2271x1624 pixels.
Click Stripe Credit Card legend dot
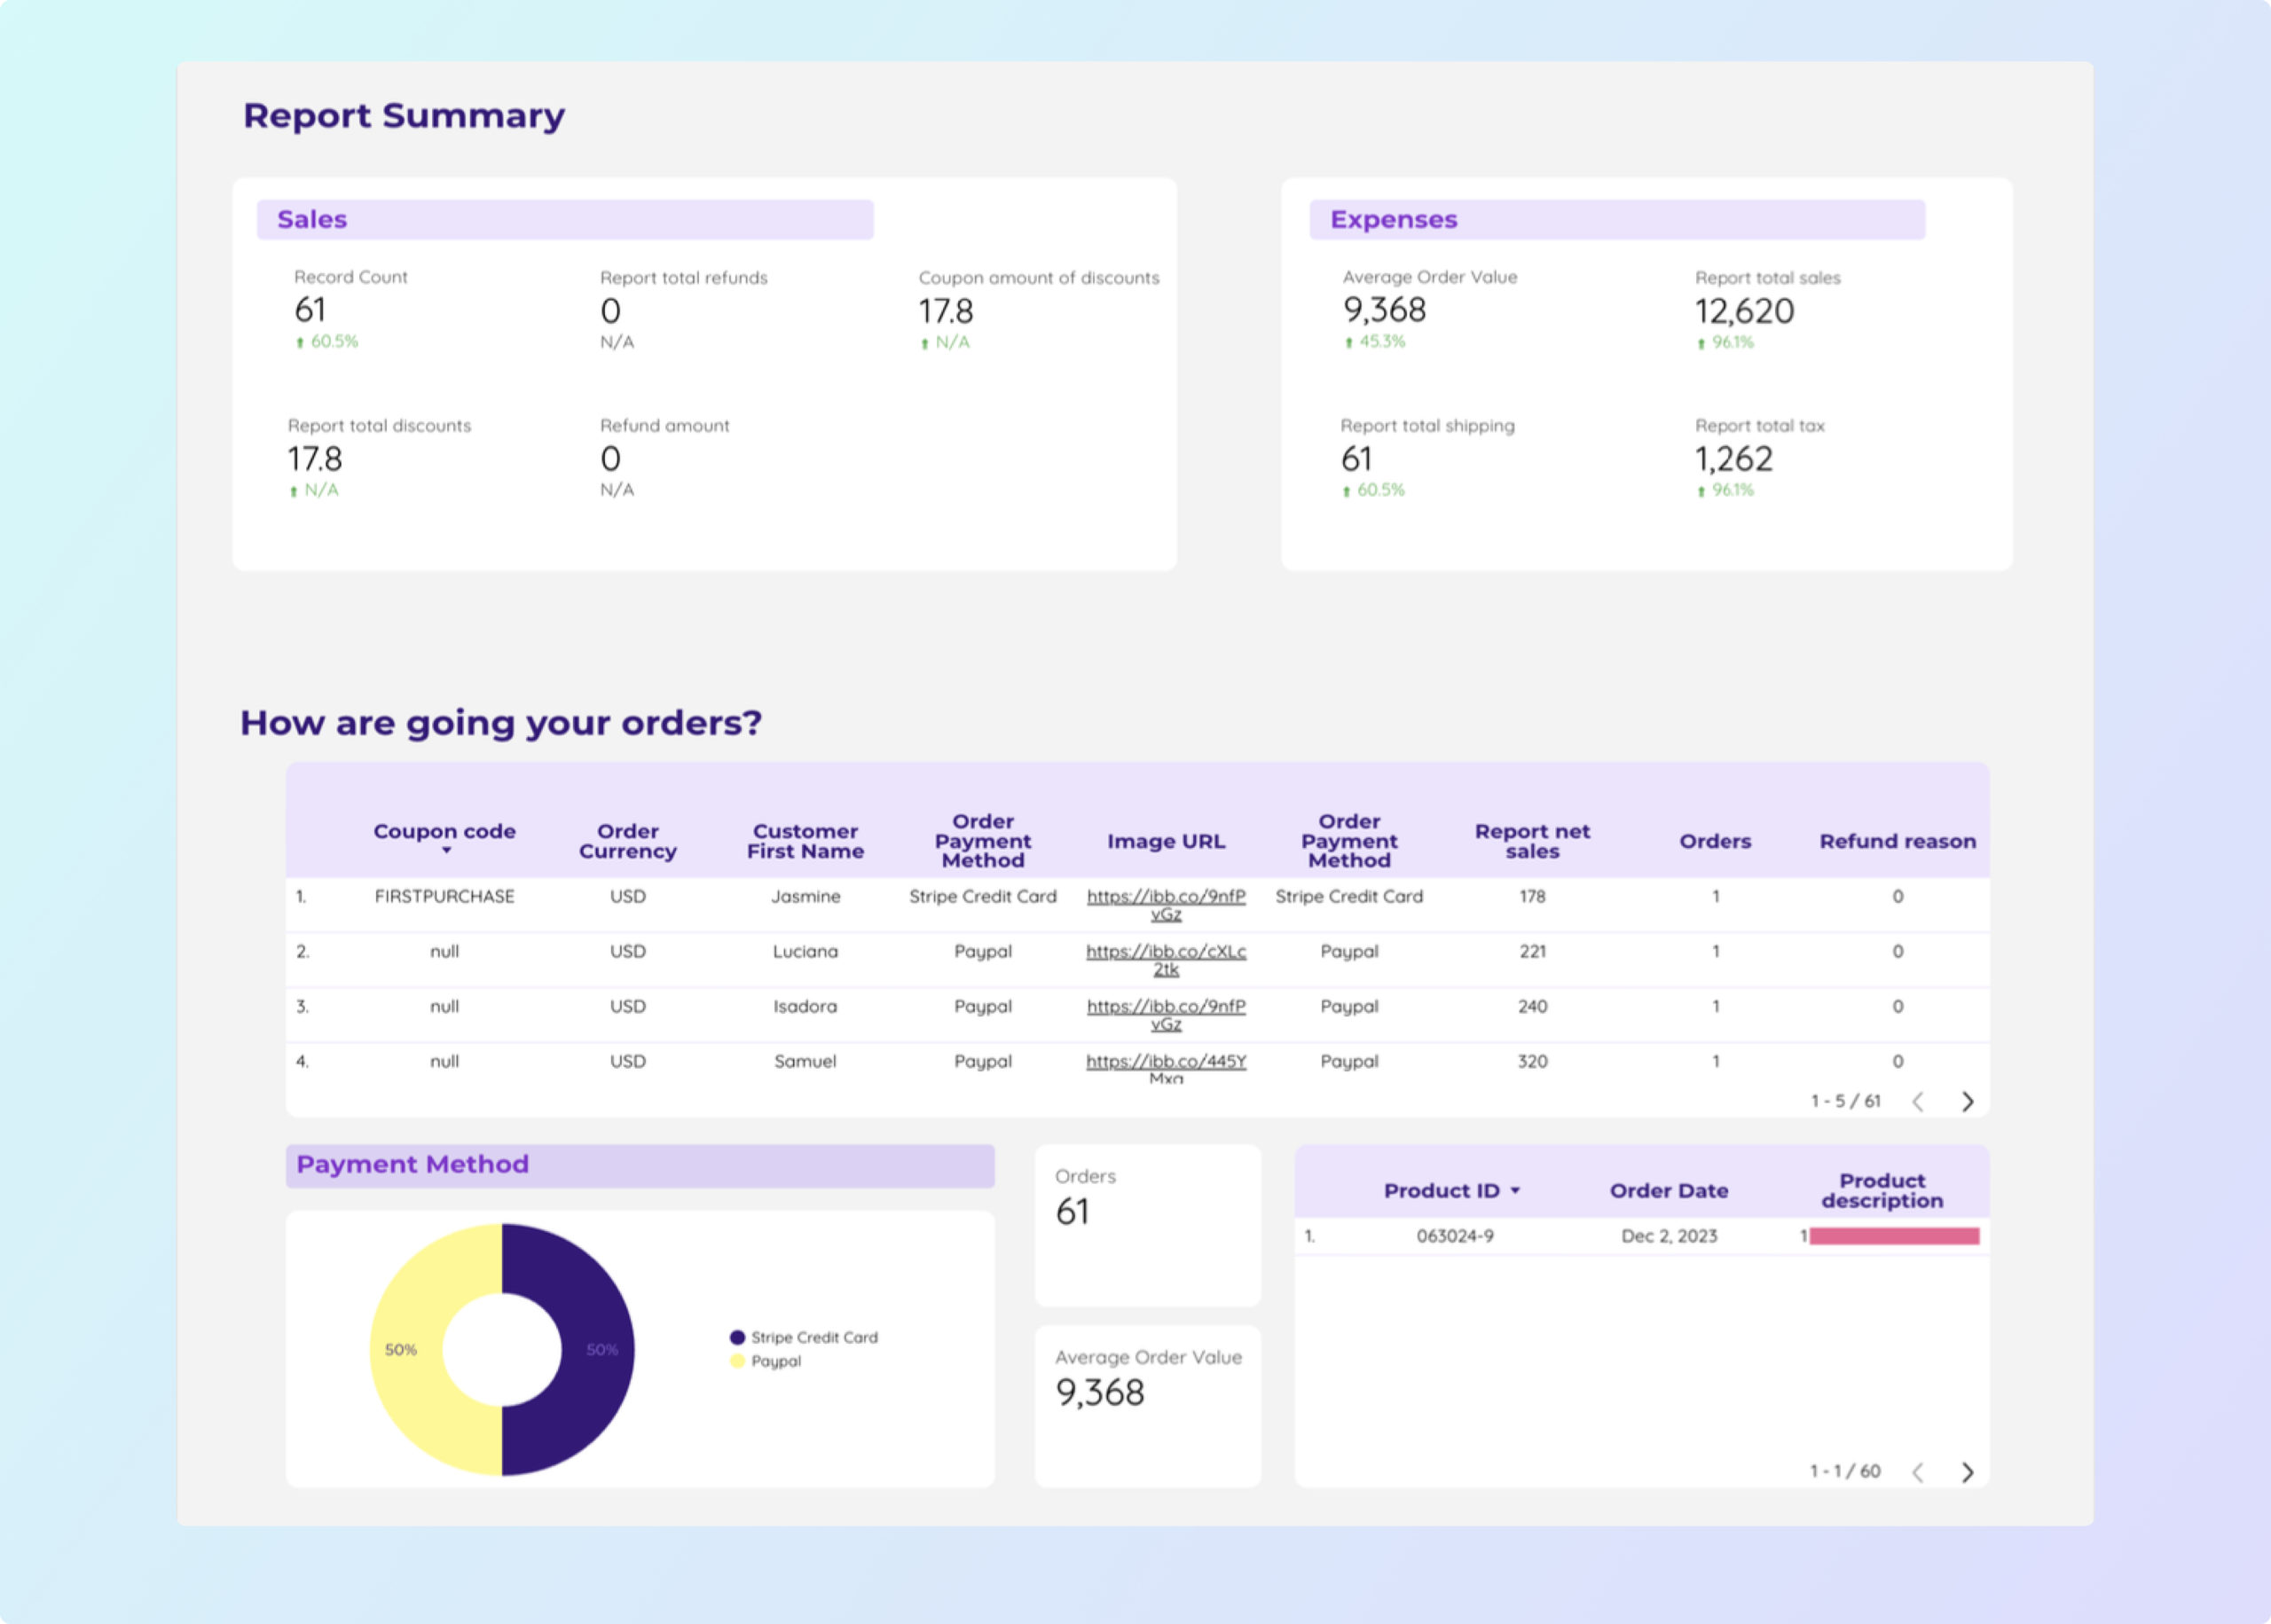pyautogui.click(x=737, y=1337)
